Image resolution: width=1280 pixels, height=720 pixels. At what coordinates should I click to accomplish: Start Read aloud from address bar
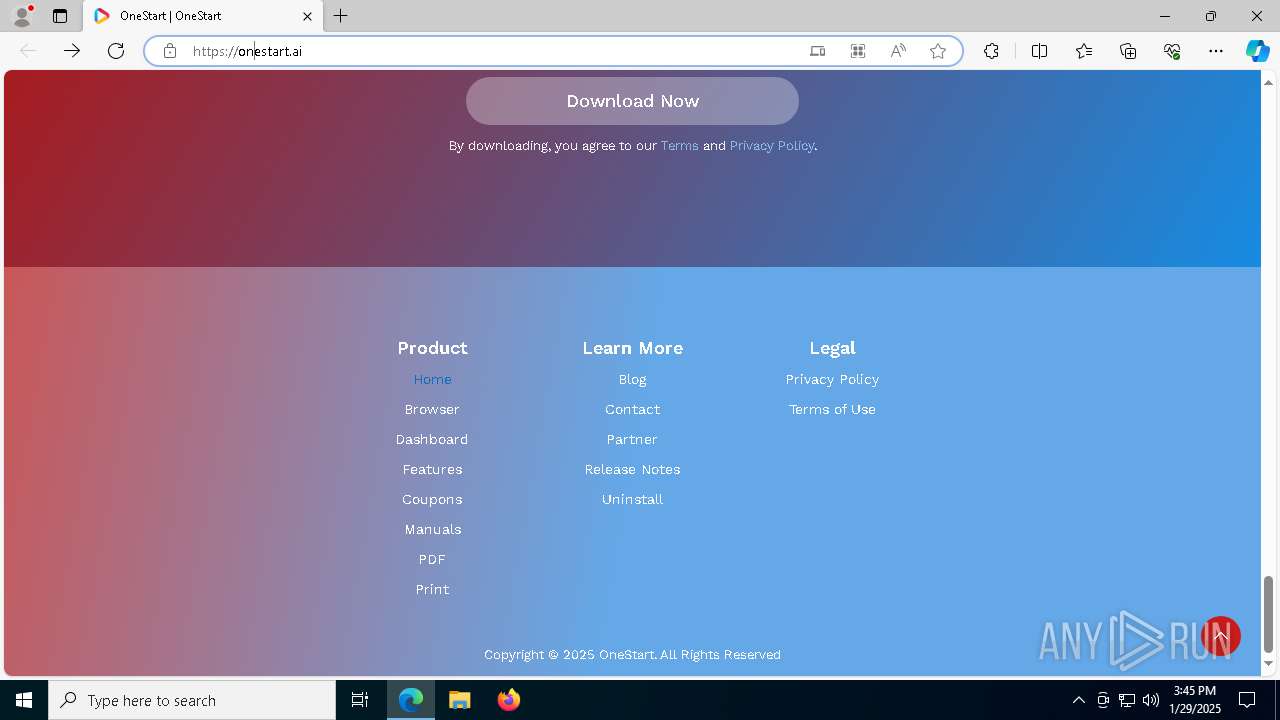pyautogui.click(x=898, y=51)
